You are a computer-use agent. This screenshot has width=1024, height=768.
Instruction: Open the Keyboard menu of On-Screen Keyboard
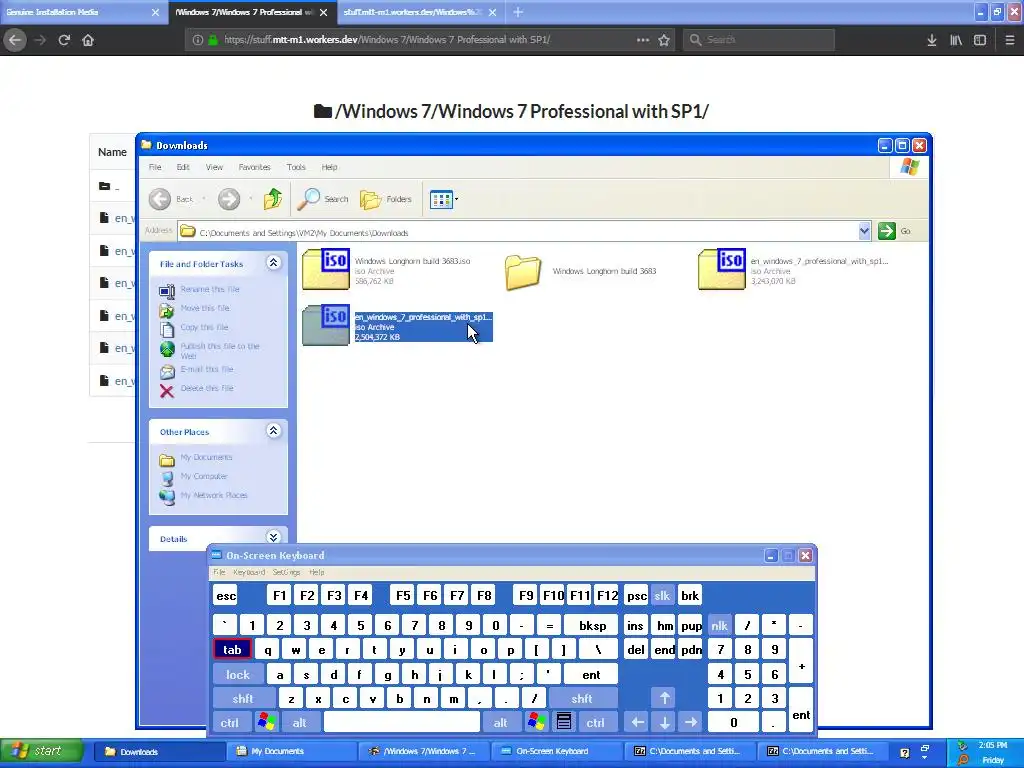tap(249, 572)
